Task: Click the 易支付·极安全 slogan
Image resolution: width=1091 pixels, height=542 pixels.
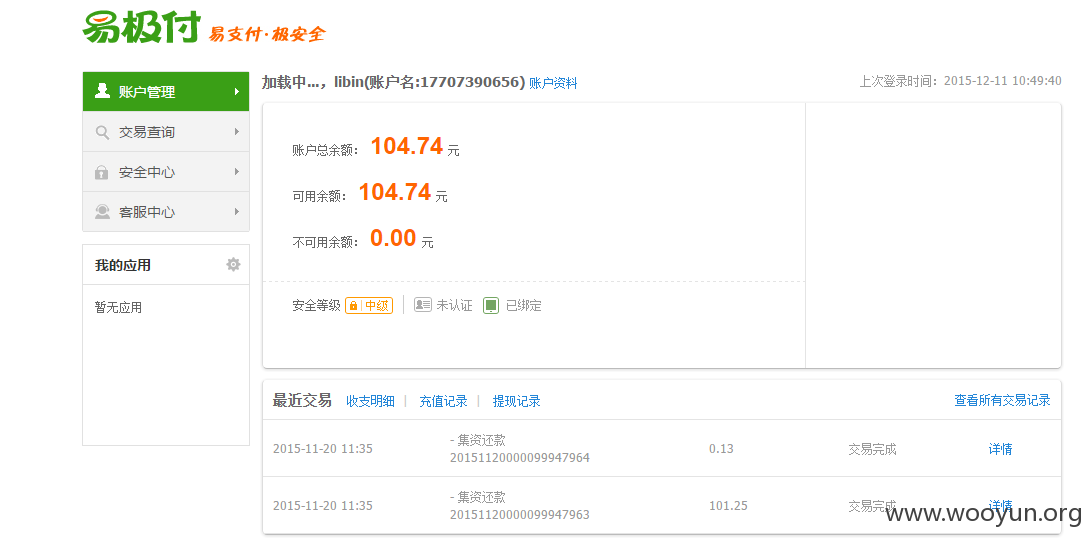Action: (x=267, y=33)
